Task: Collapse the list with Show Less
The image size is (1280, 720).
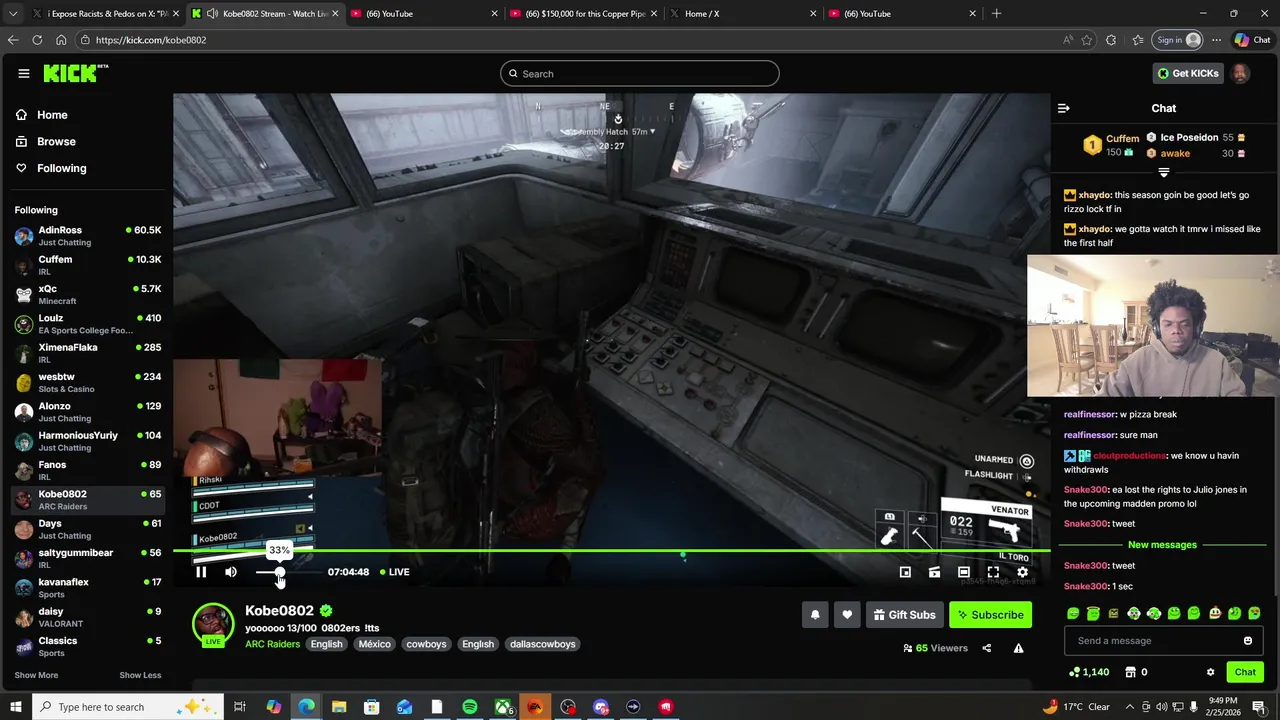Action: 140,675
